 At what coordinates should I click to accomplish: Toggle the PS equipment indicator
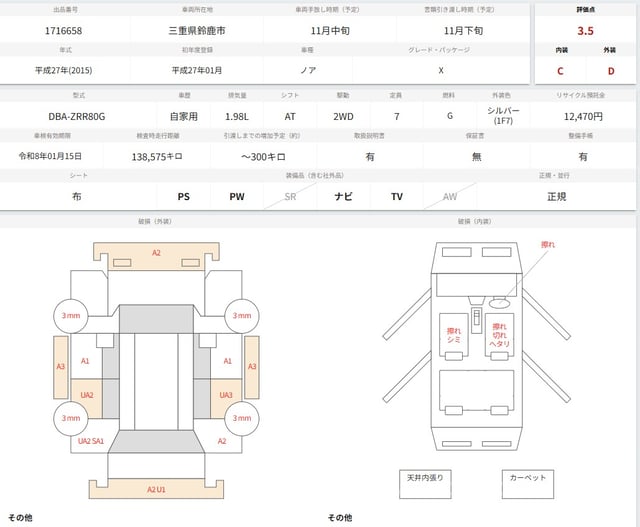click(x=183, y=197)
